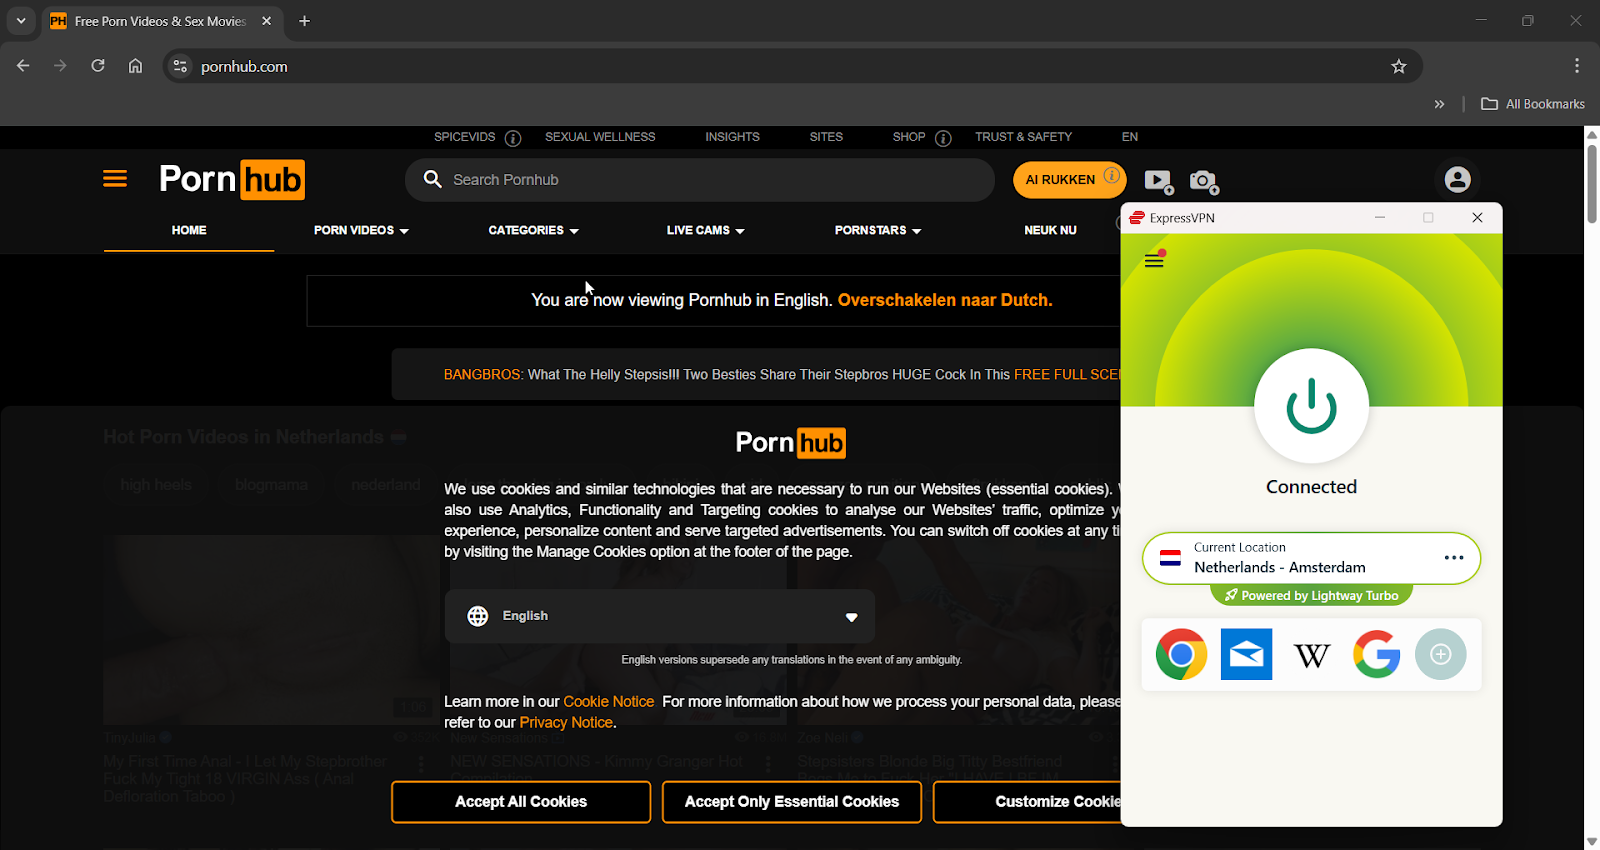1600x850 pixels.
Task: Click Accept Only Essential Cookies
Action: click(792, 802)
